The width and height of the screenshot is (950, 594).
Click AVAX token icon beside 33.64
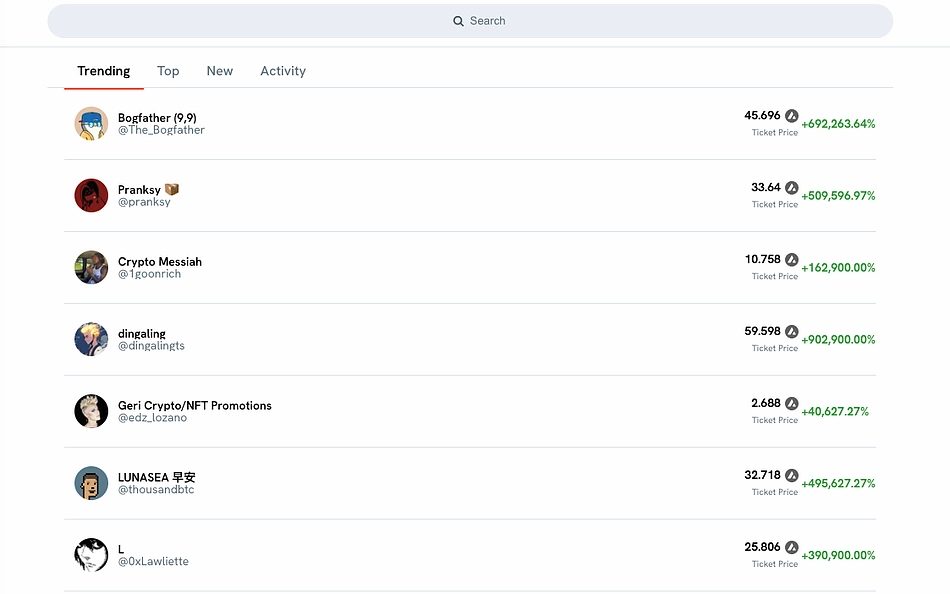pyautogui.click(x=791, y=187)
